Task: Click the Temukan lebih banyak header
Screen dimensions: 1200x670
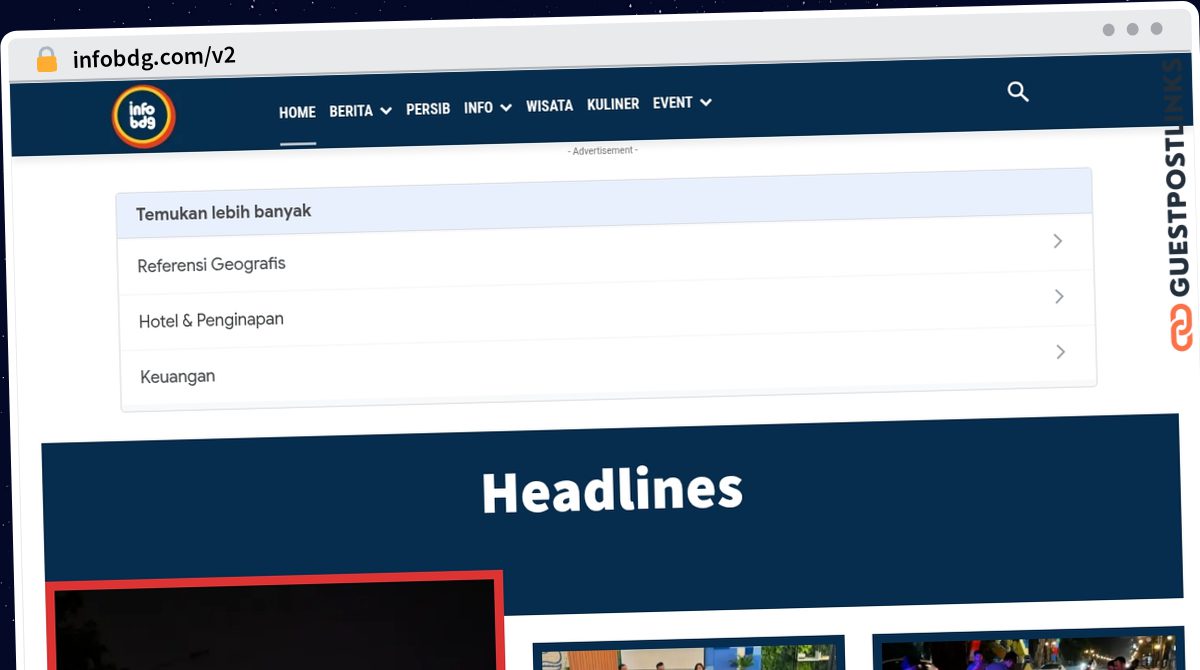Action: point(604,204)
